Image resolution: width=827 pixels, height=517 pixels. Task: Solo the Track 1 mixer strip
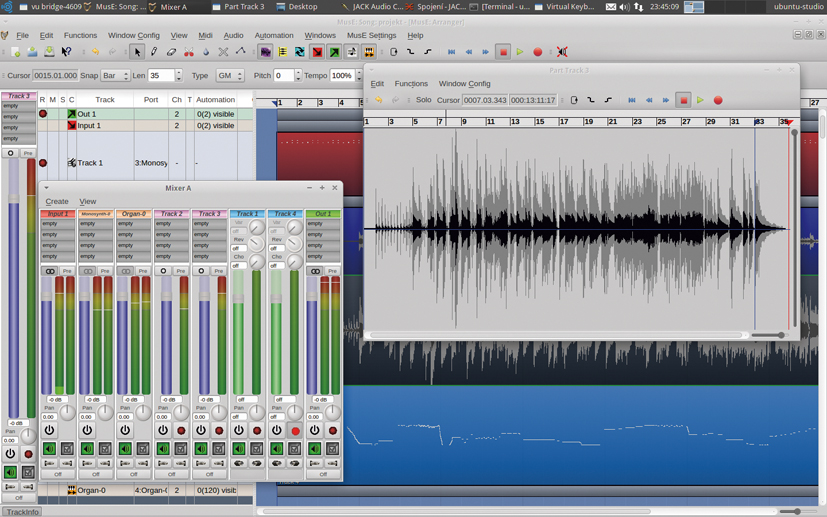[257, 449]
